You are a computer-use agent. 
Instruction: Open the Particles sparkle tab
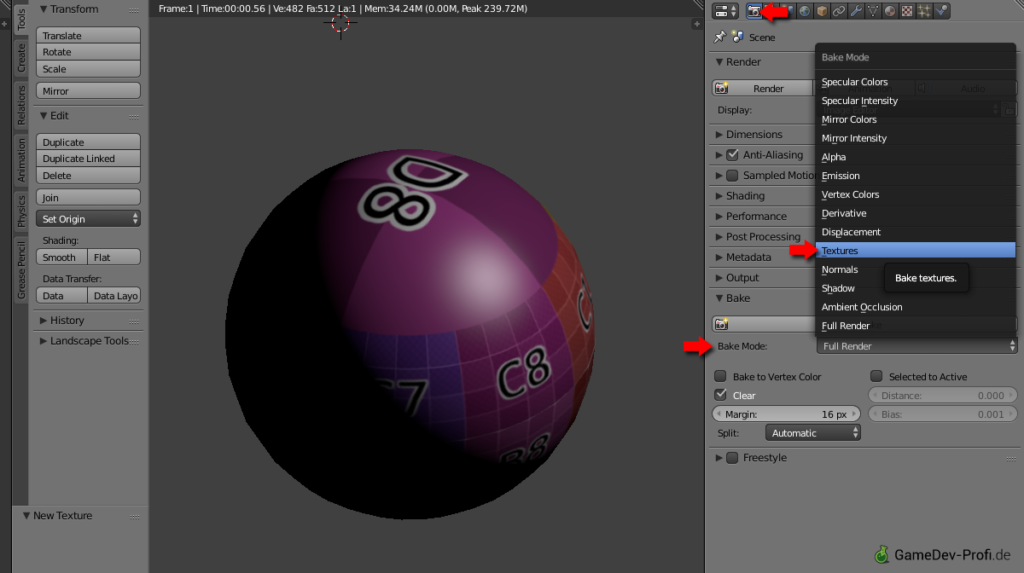923,11
